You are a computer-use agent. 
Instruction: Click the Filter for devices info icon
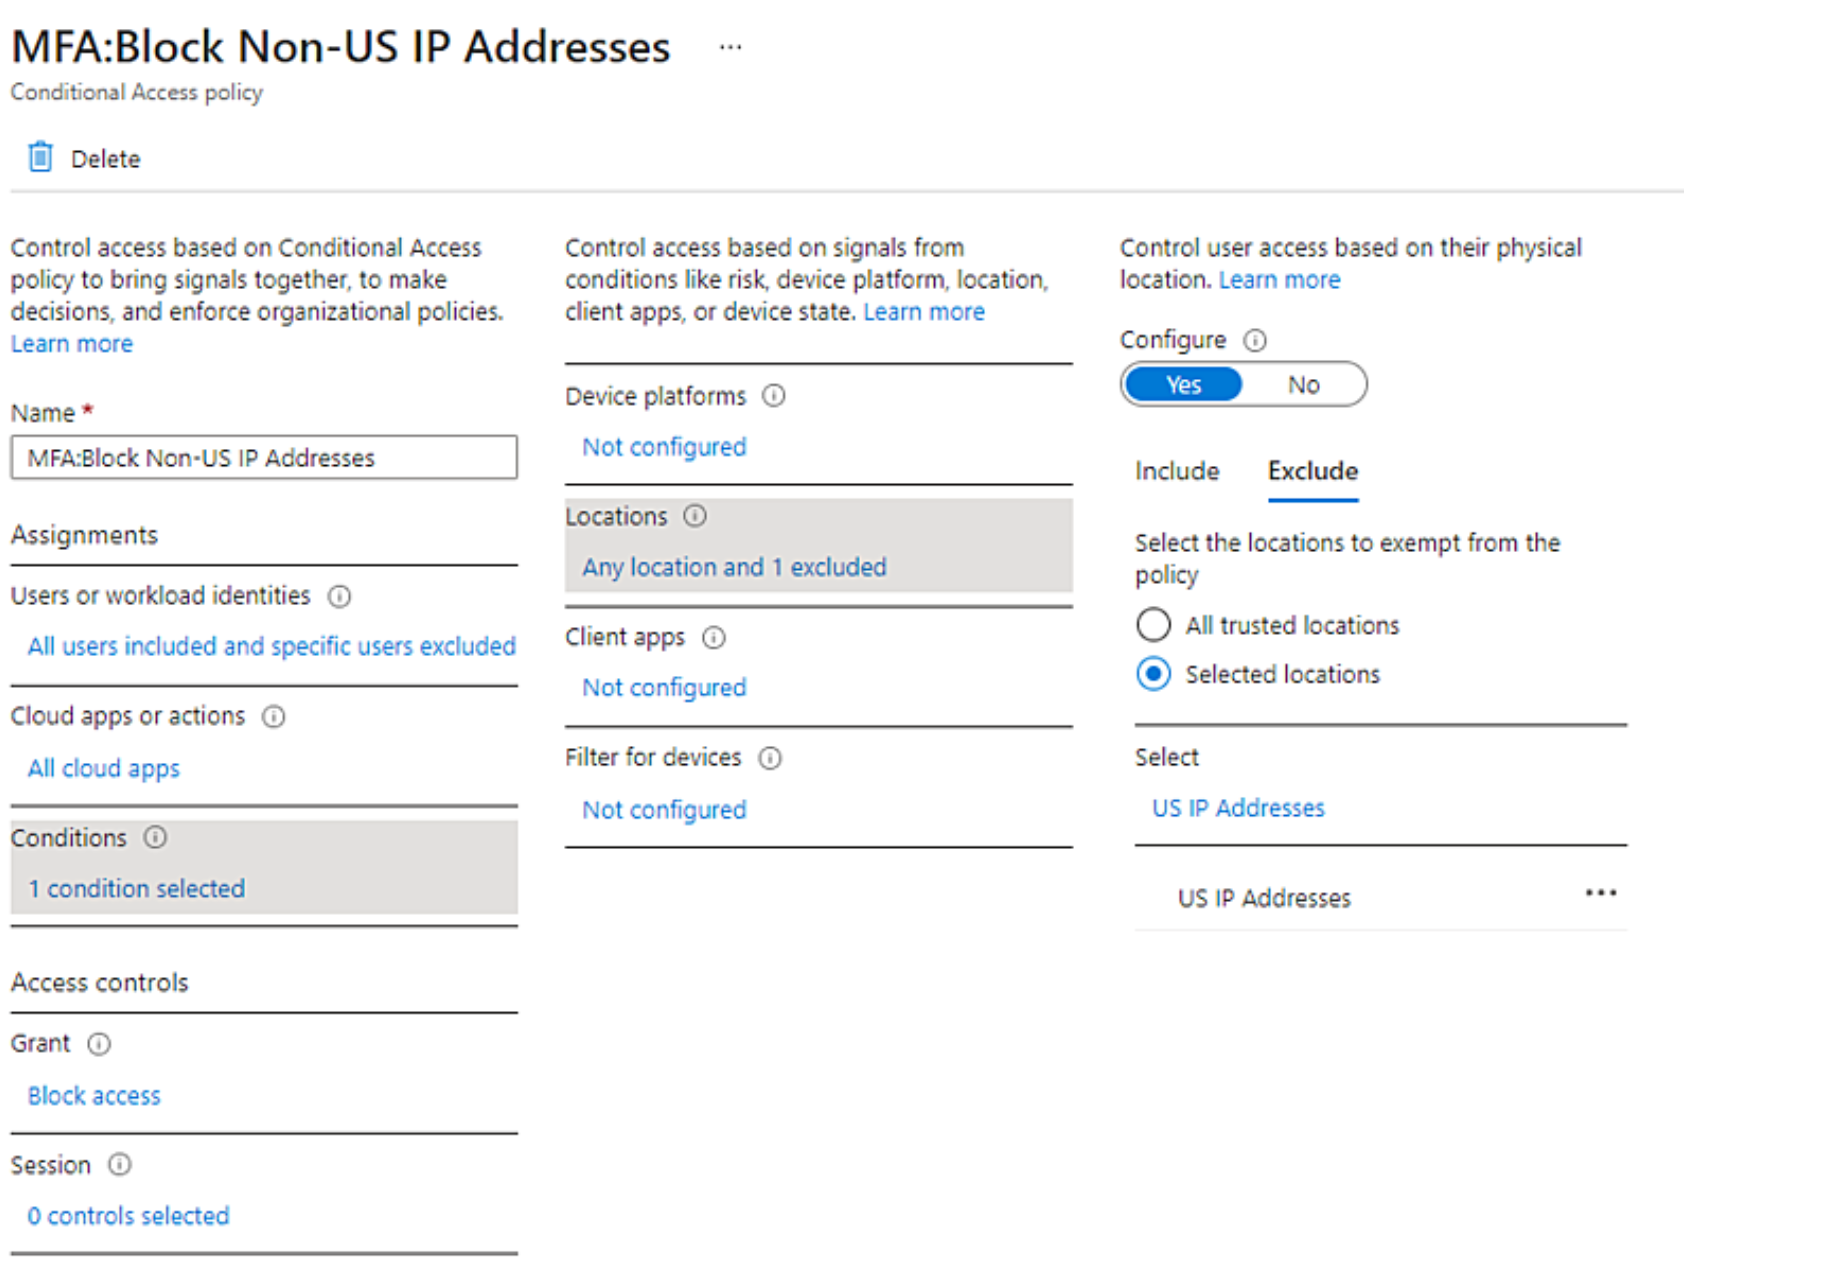click(x=770, y=758)
